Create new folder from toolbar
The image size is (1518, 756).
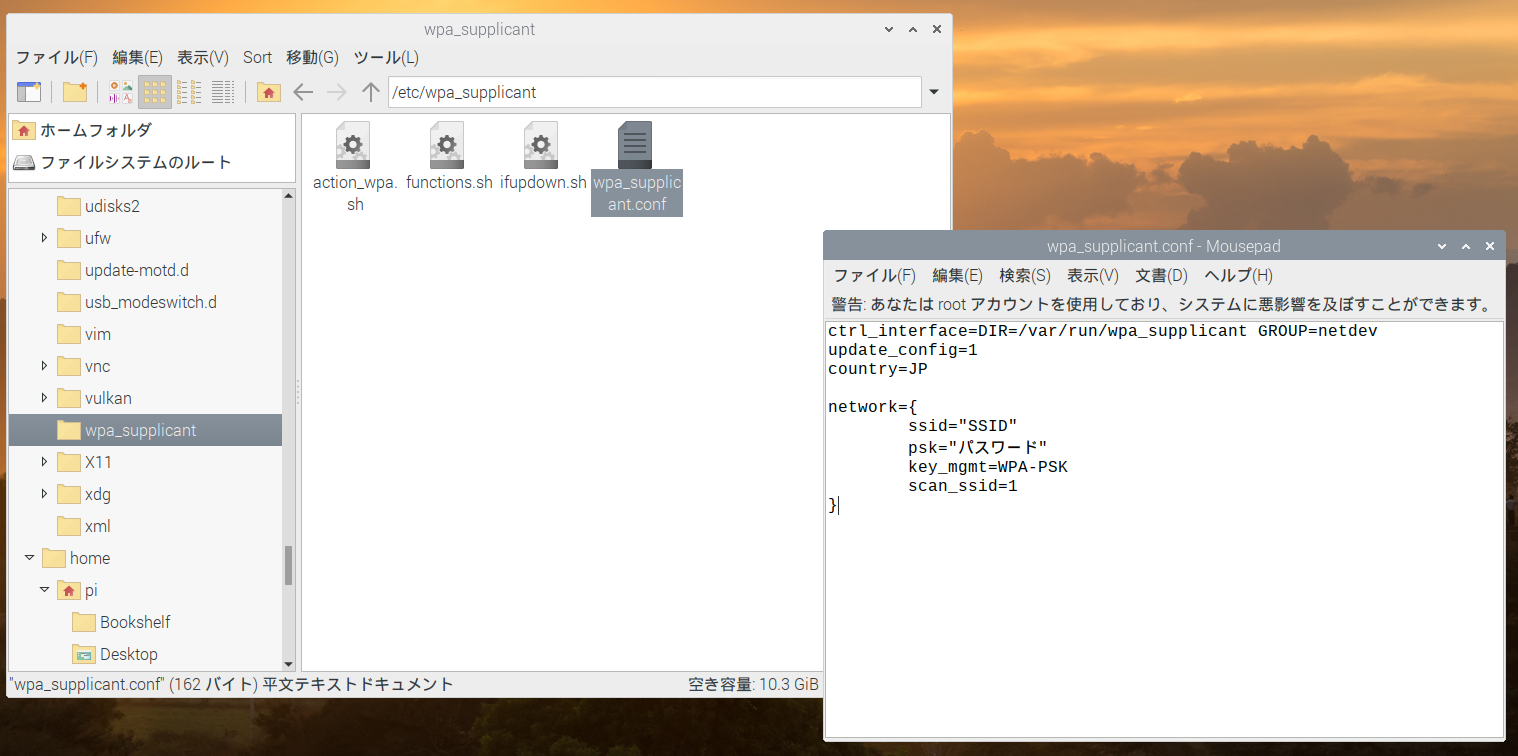coord(75,92)
